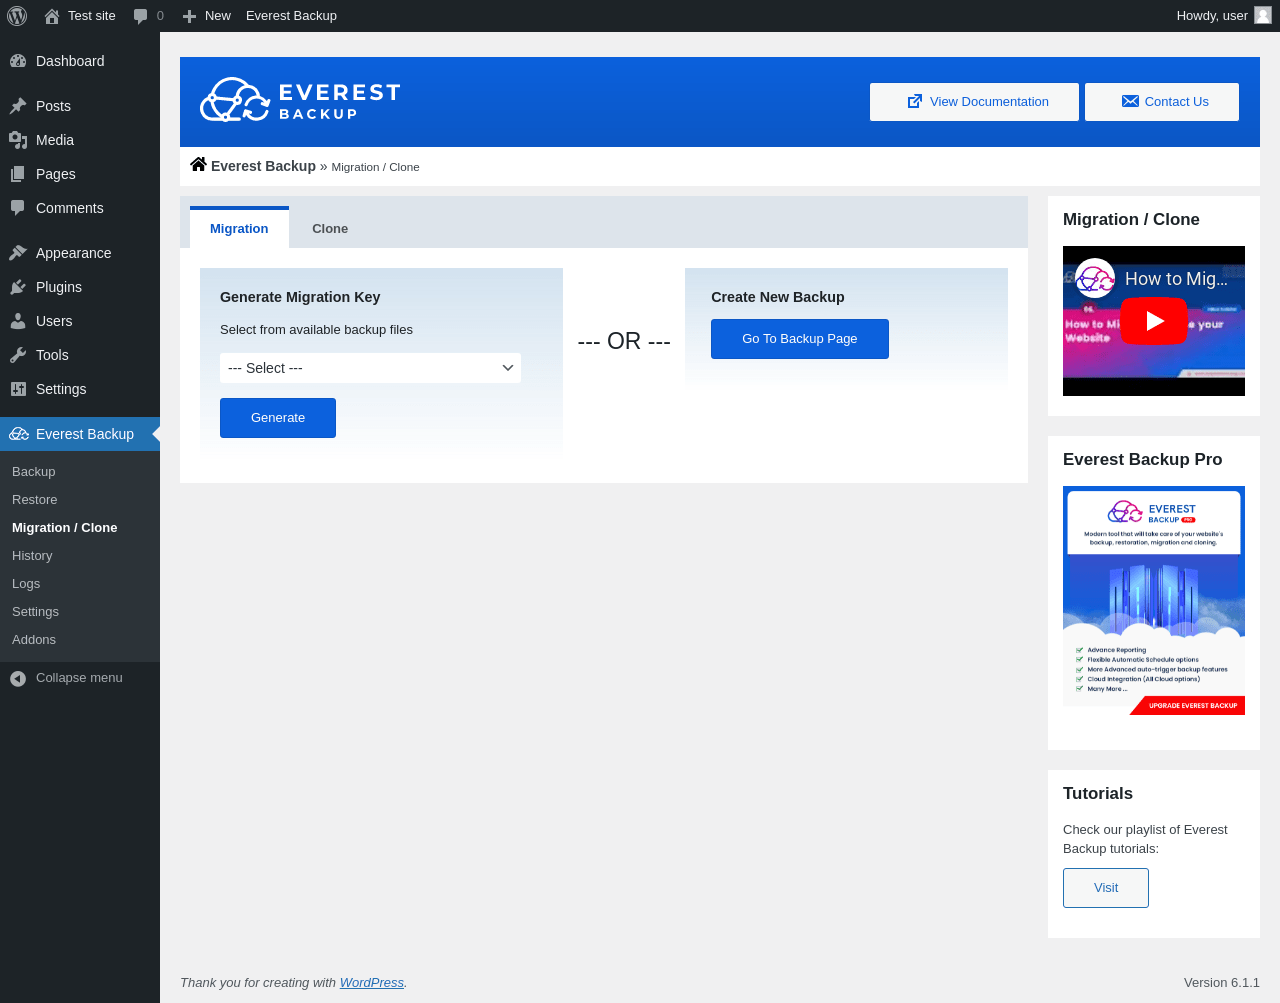Screen dimensions: 1280x1003
Task: Open the comments bubble in admin bar
Action: click(141, 16)
